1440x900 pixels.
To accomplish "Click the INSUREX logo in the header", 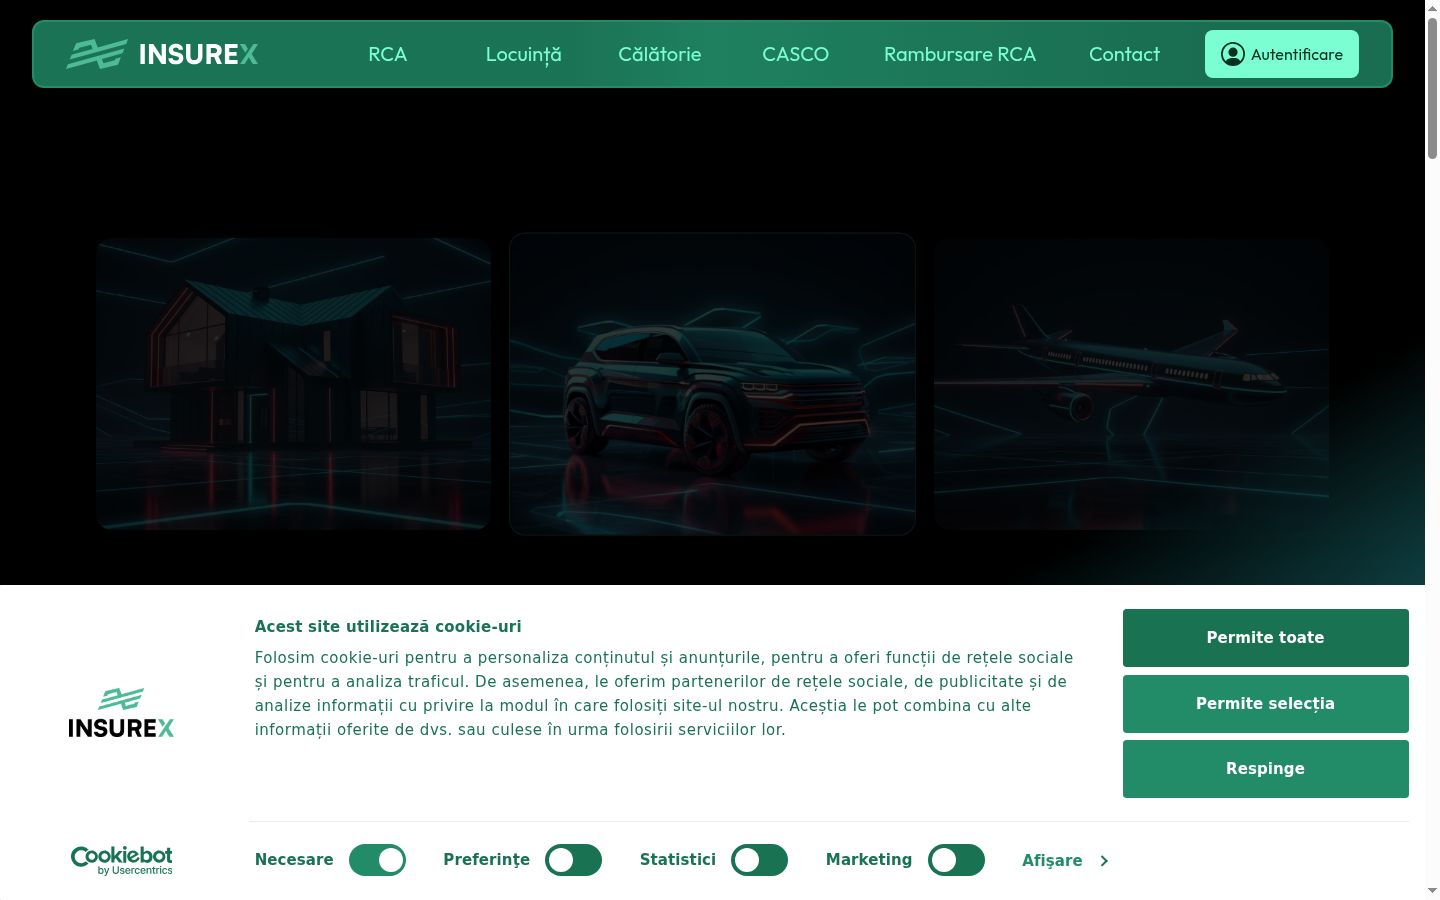I will tap(162, 54).
